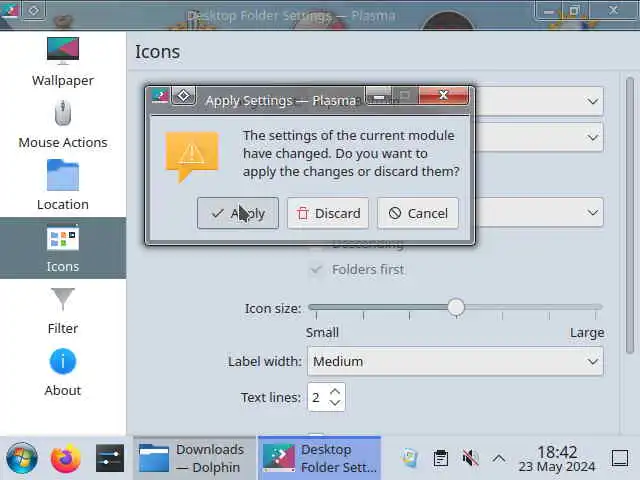The width and height of the screenshot is (640, 480).
Task: Toggle the Folders first checkbox
Action: tap(316, 269)
